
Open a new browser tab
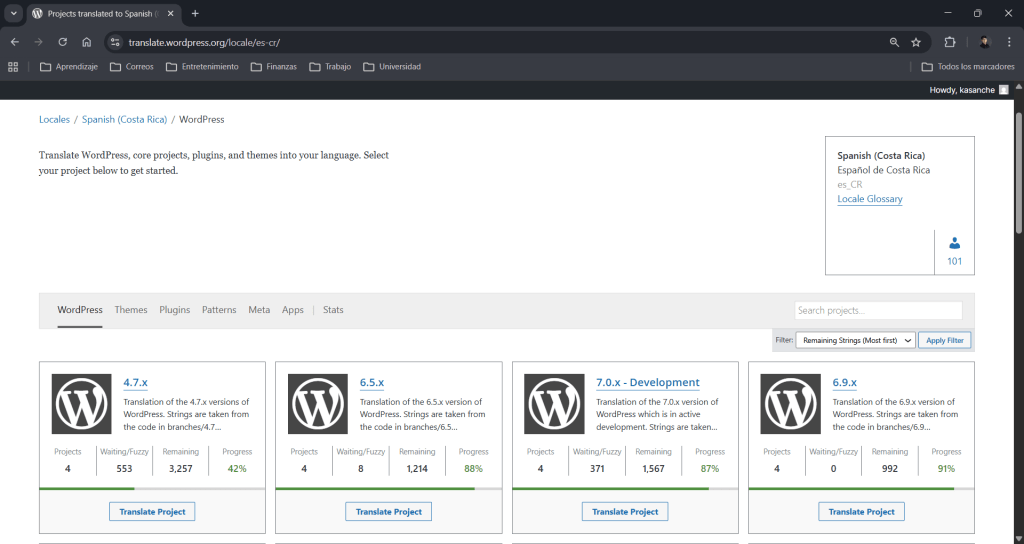(x=195, y=14)
